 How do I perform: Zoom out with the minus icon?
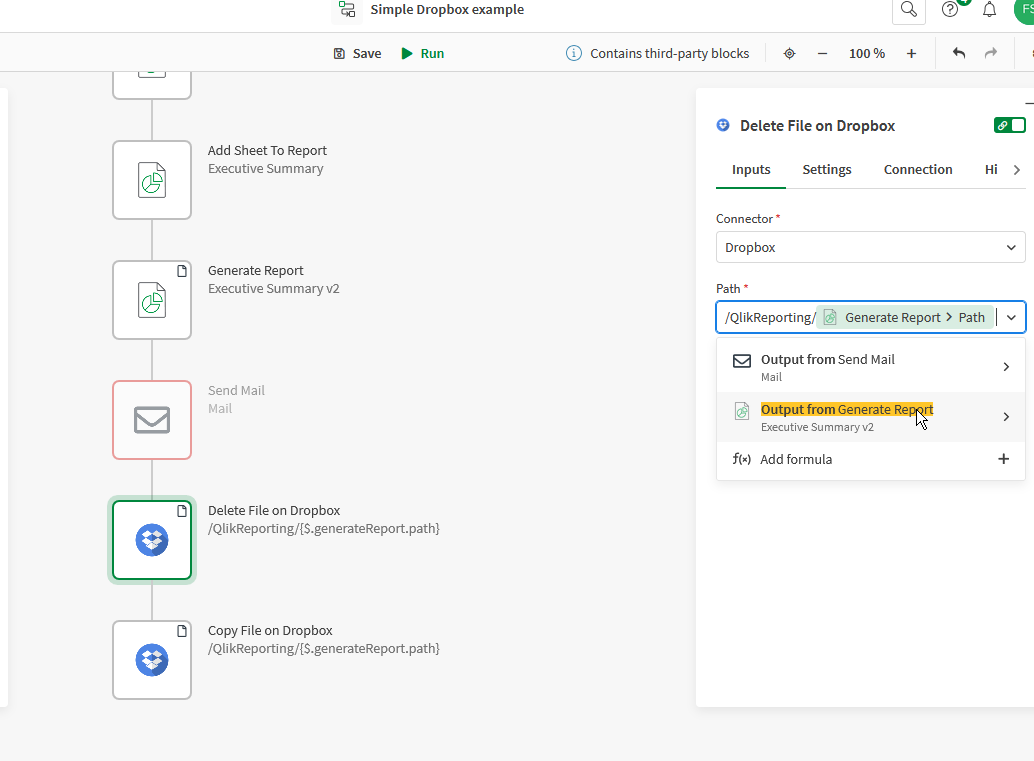click(822, 54)
